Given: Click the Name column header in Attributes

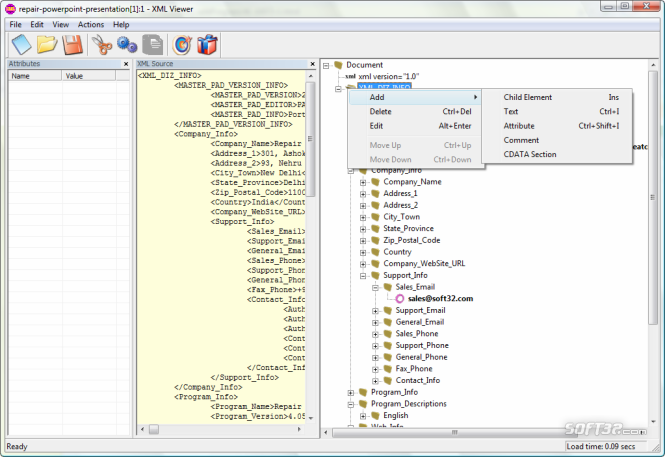Looking at the screenshot, I should tap(35, 76).
